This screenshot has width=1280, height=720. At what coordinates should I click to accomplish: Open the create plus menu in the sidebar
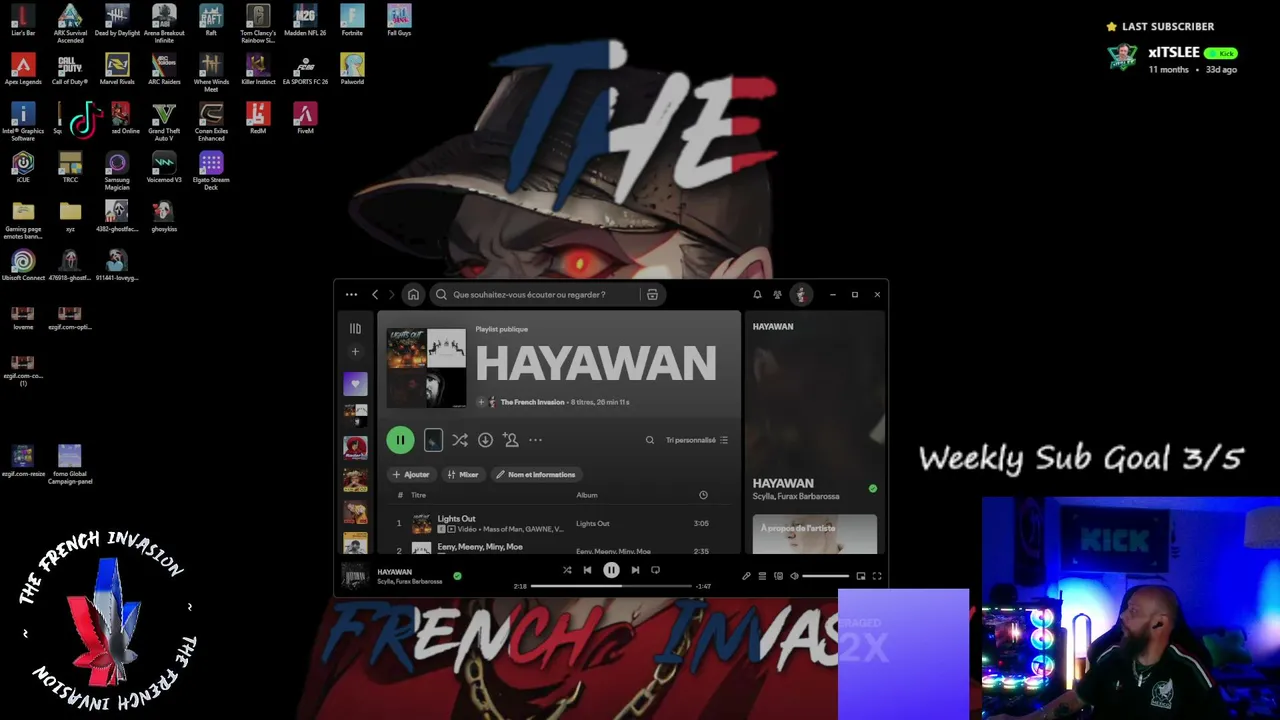pyautogui.click(x=355, y=352)
